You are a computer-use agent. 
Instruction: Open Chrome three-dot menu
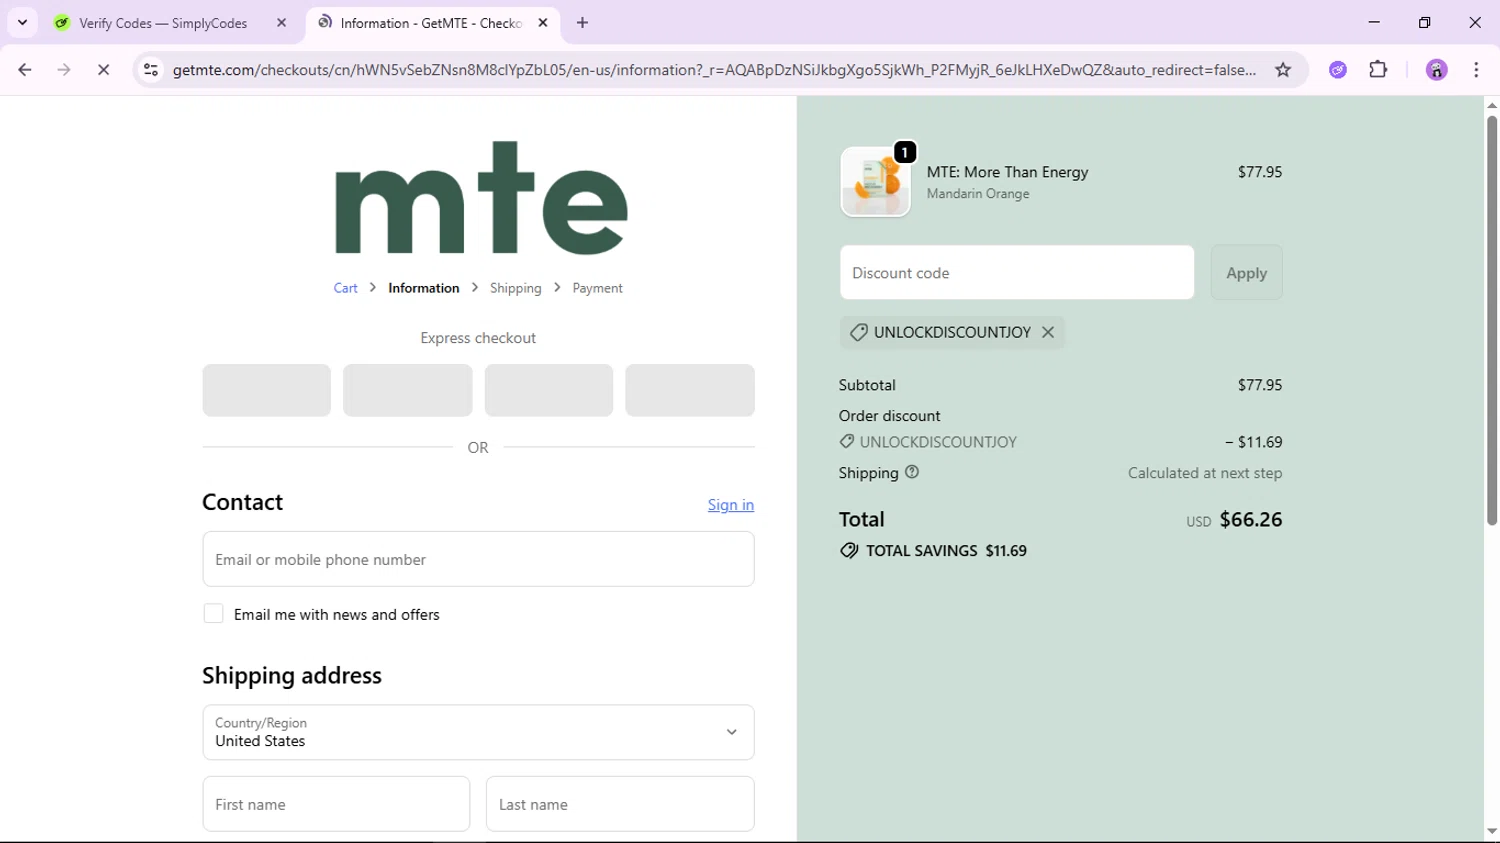[x=1476, y=70]
